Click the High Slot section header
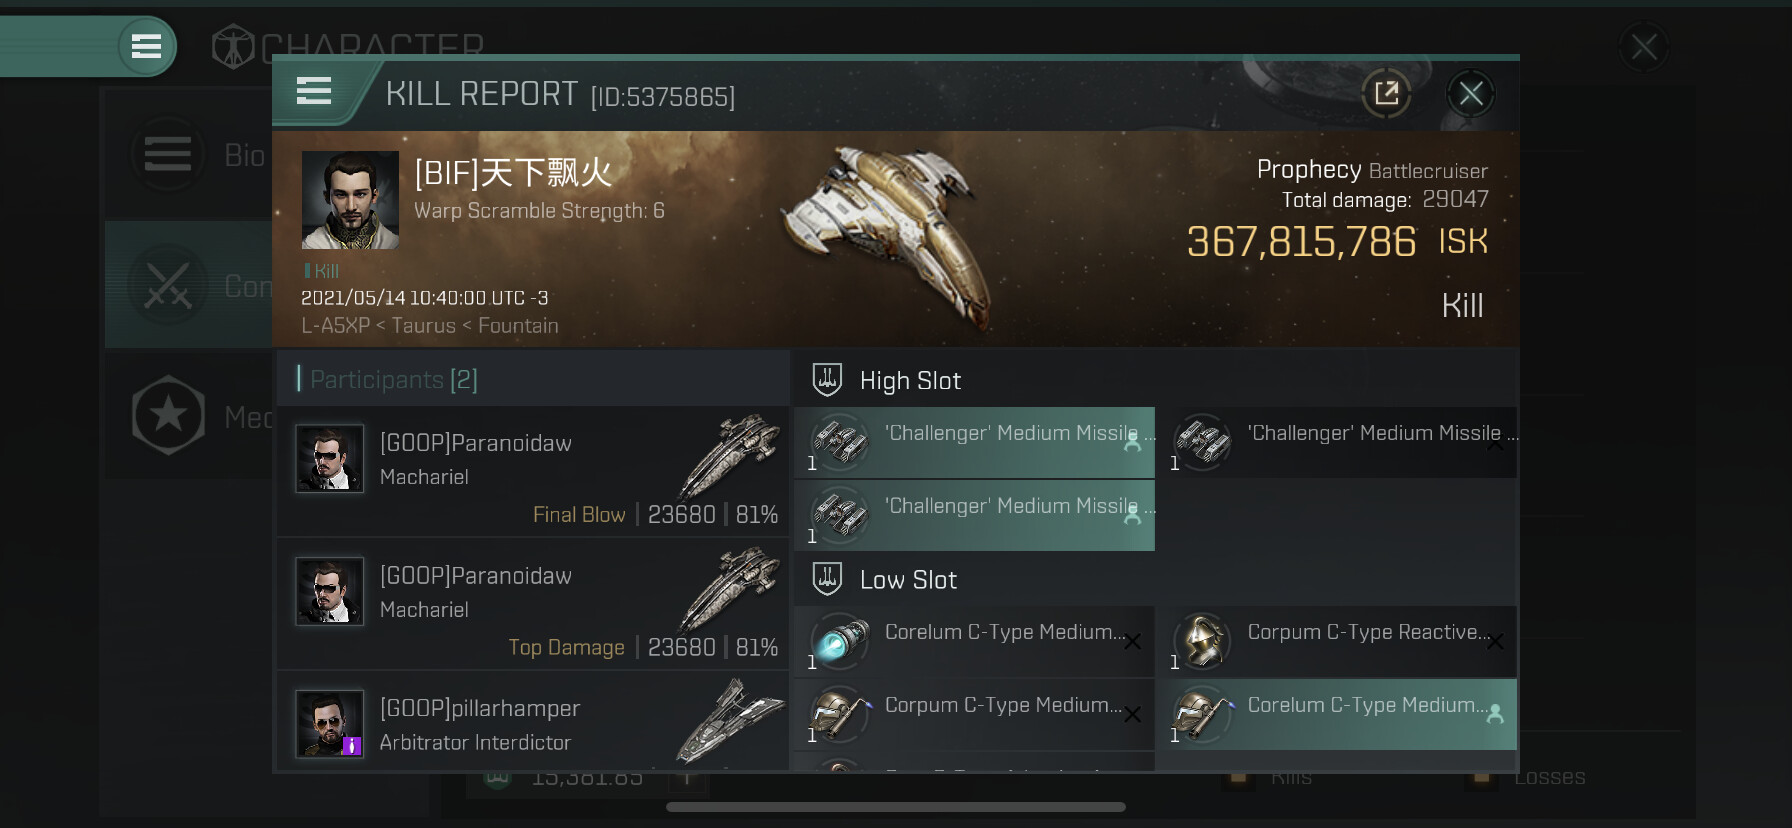1792x828 pixels. pos(910,381)
